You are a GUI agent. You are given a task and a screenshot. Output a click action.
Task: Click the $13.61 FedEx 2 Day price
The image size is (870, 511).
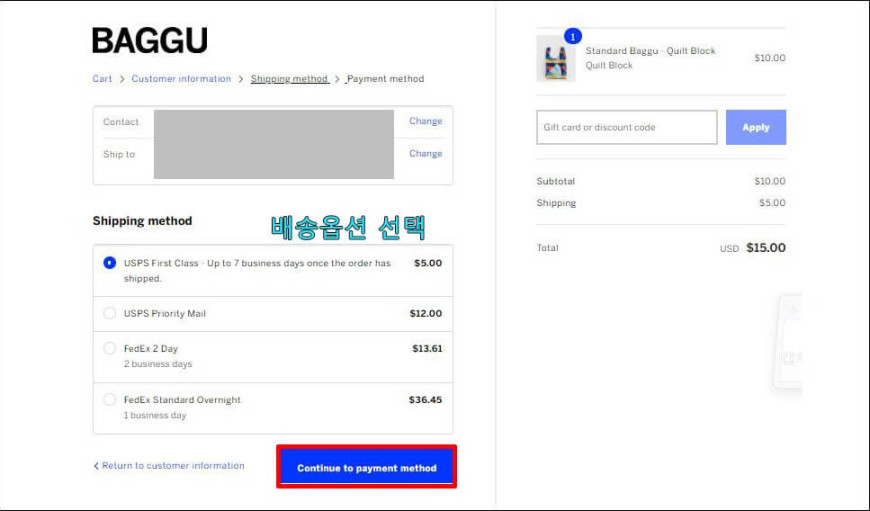pyautogui.click(x=427, y=348)
